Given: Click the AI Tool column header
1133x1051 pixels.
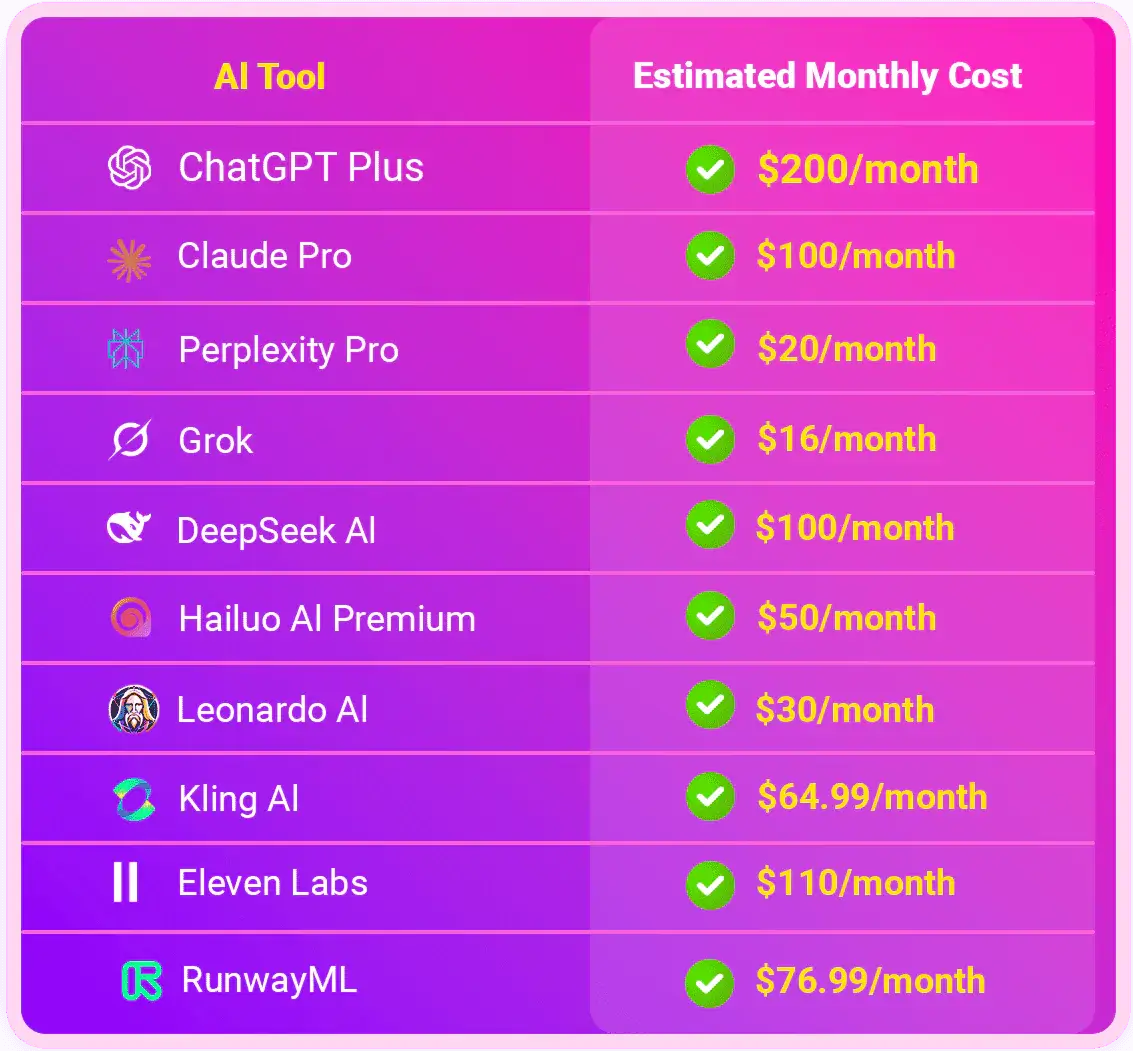Looking at the screenshot, I should coord(270,77).
